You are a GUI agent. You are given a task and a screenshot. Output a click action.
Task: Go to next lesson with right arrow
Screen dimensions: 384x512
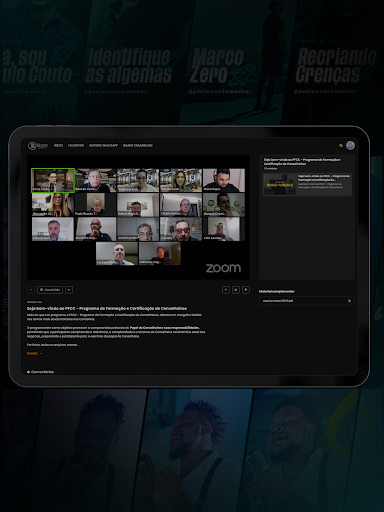pos(69,290)
